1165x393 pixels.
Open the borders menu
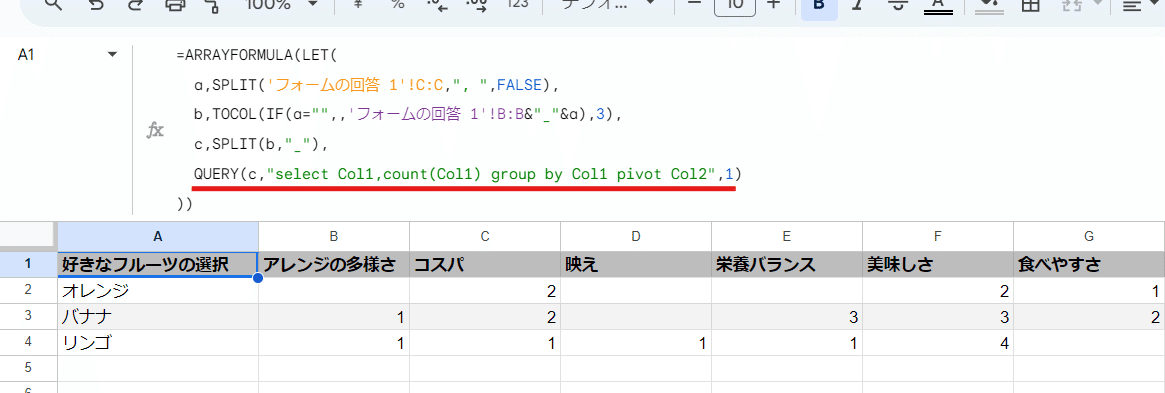1030,4
